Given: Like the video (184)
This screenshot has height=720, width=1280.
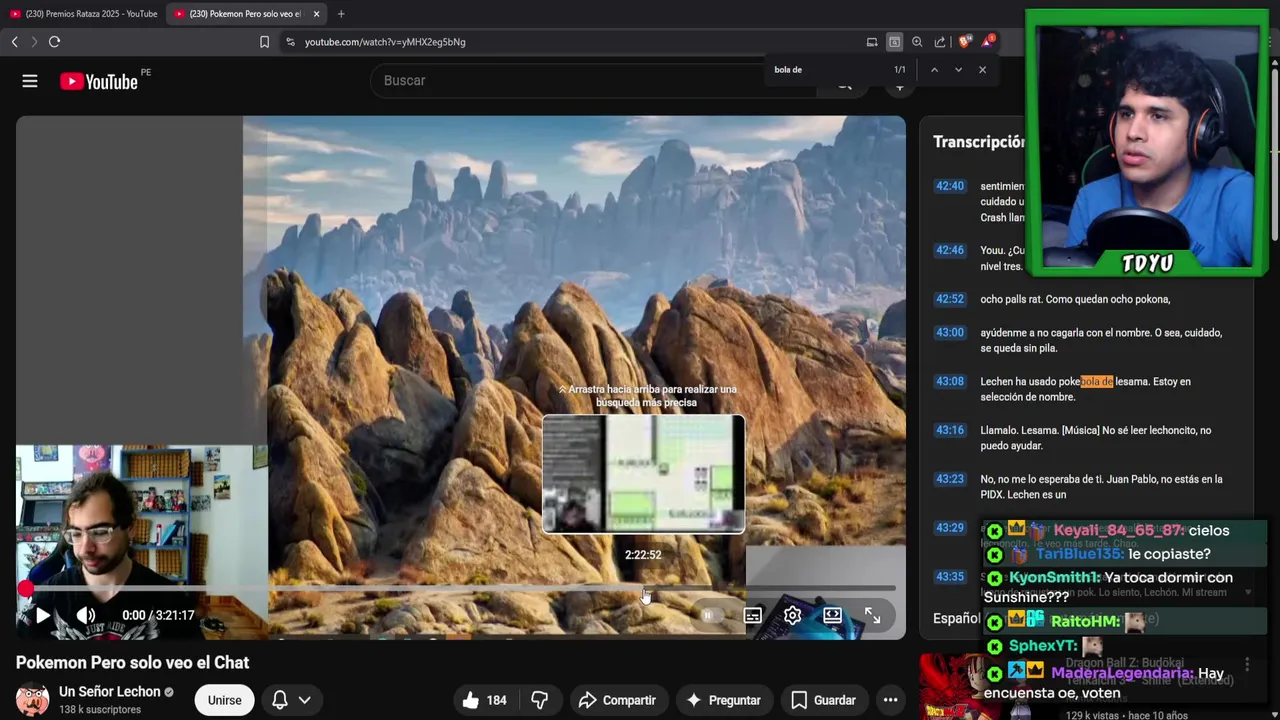Looking at the screenshot, I should click(484, 700).
